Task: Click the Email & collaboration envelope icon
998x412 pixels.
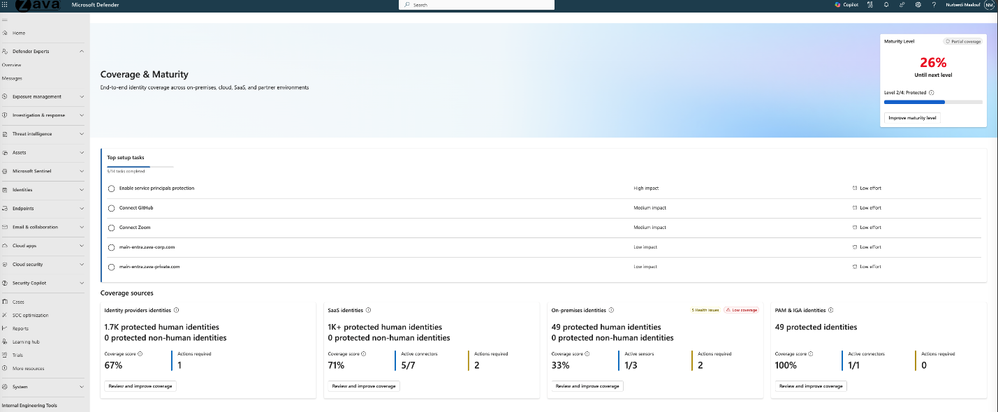Action: tap(5, 227)
